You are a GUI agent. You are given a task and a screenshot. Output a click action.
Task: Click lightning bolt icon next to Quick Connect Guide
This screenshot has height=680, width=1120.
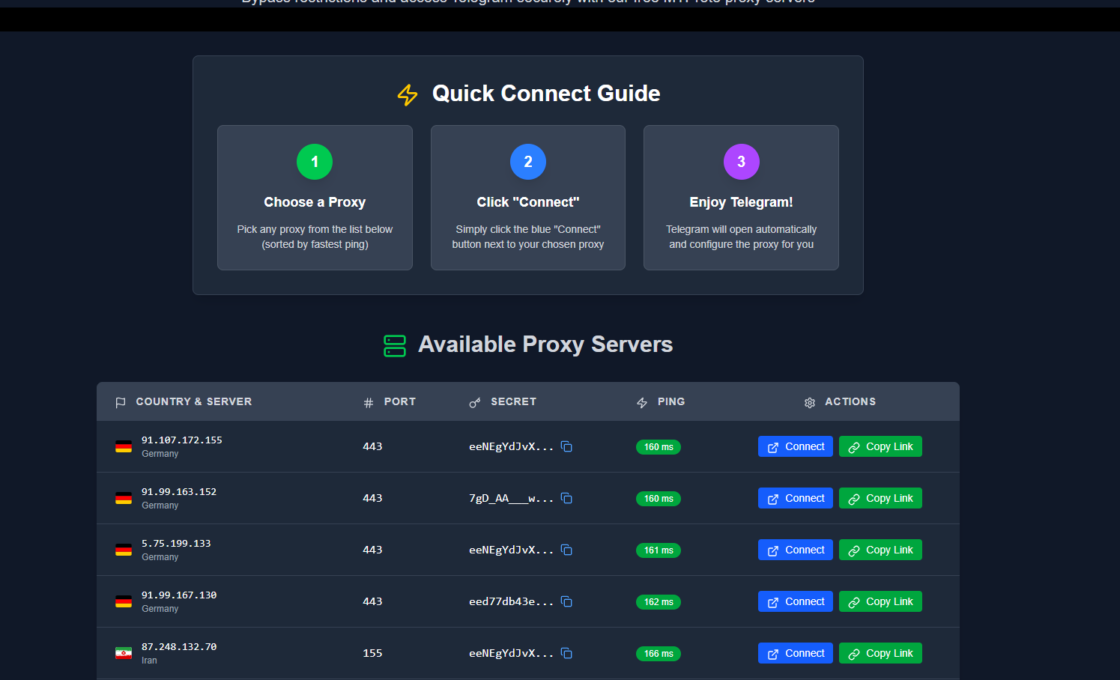click(x=408, y=94)
